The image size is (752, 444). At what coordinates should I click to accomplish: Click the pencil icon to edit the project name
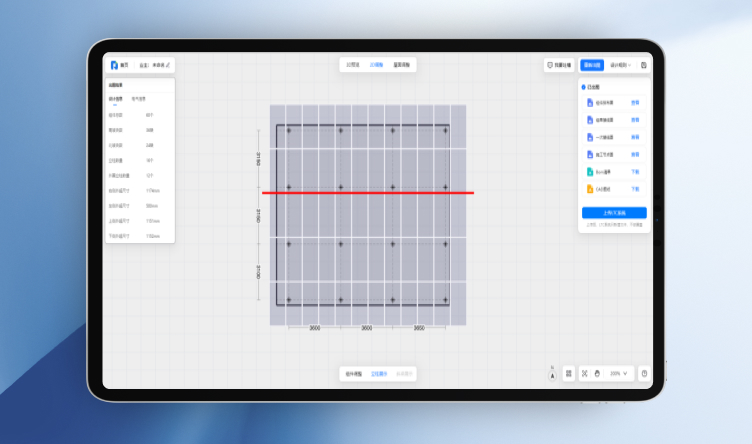coord(168,65)
